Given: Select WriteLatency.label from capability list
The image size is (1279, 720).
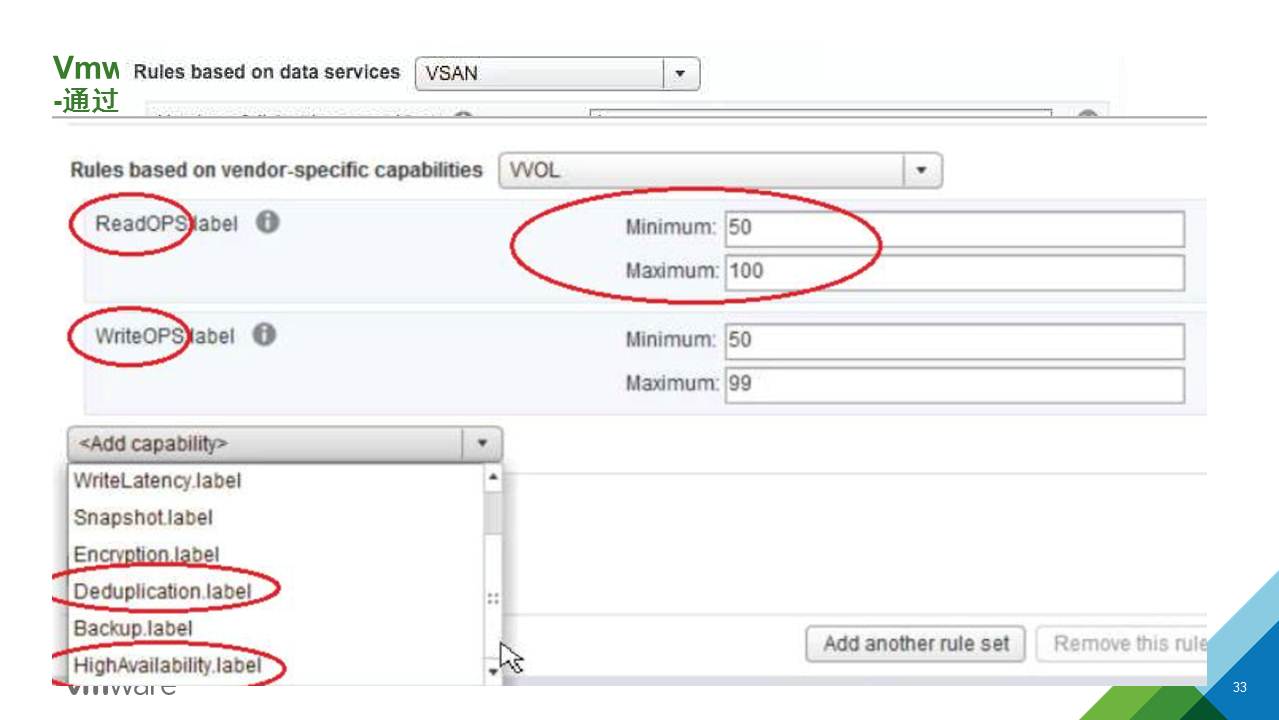Looking at the screenshot, I should coord(158,480).
